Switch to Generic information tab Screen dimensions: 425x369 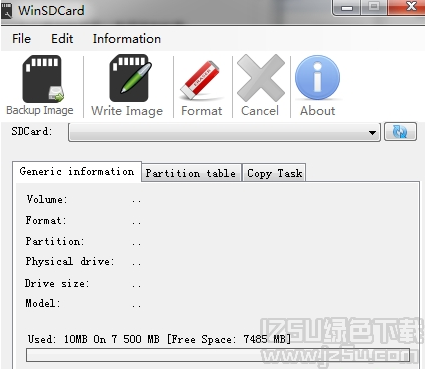77,172
